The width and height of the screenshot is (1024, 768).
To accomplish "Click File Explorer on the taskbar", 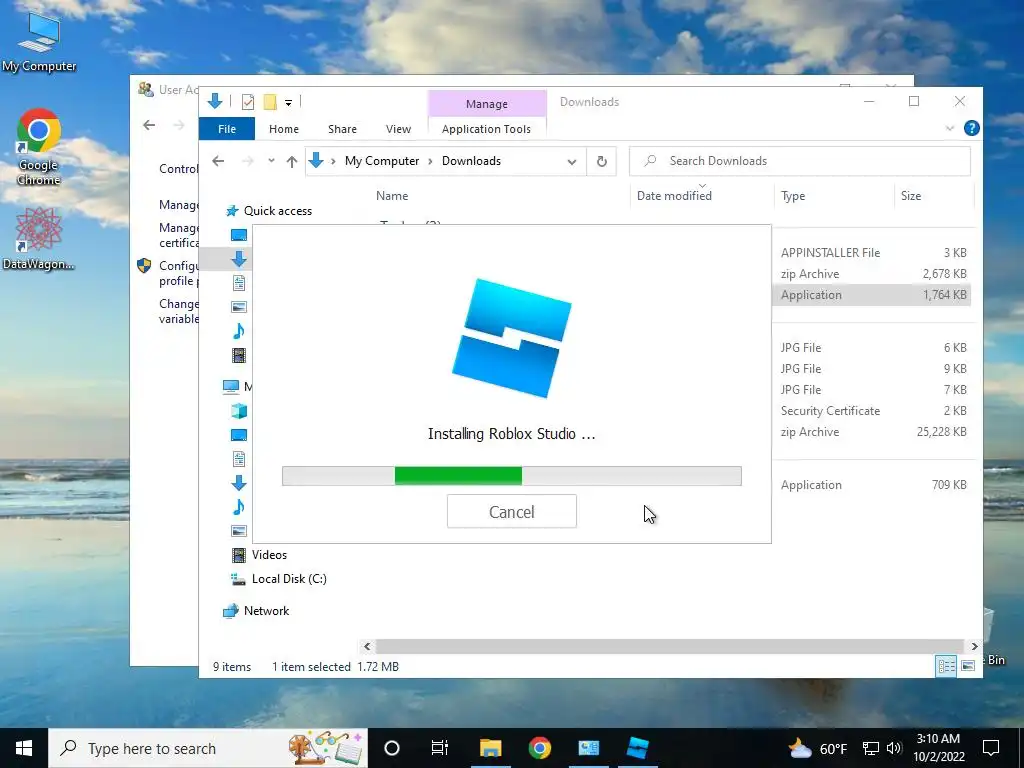I will [490, 748].
